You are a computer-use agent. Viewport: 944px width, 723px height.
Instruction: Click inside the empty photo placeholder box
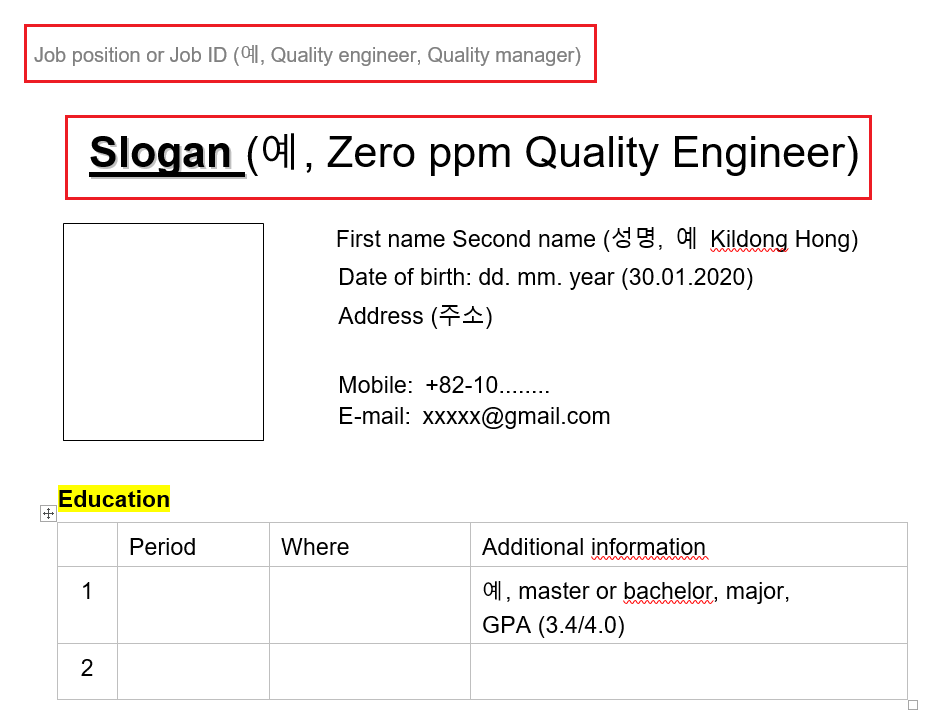163,332
